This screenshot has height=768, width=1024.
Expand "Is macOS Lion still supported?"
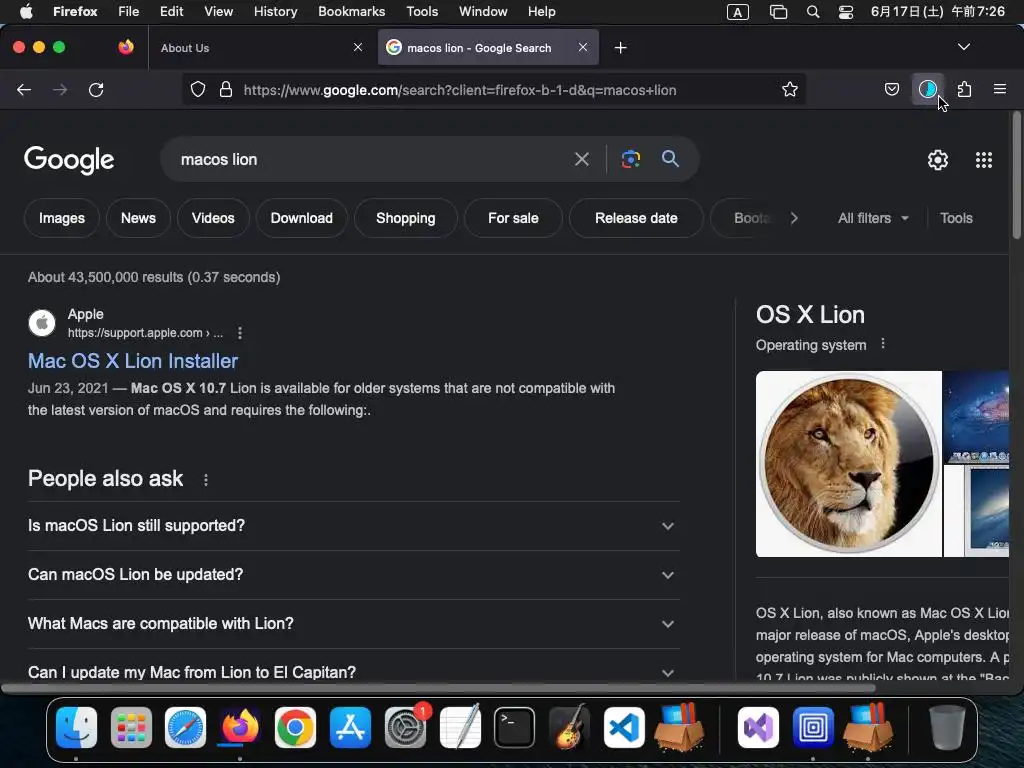(x=353, y=526)
